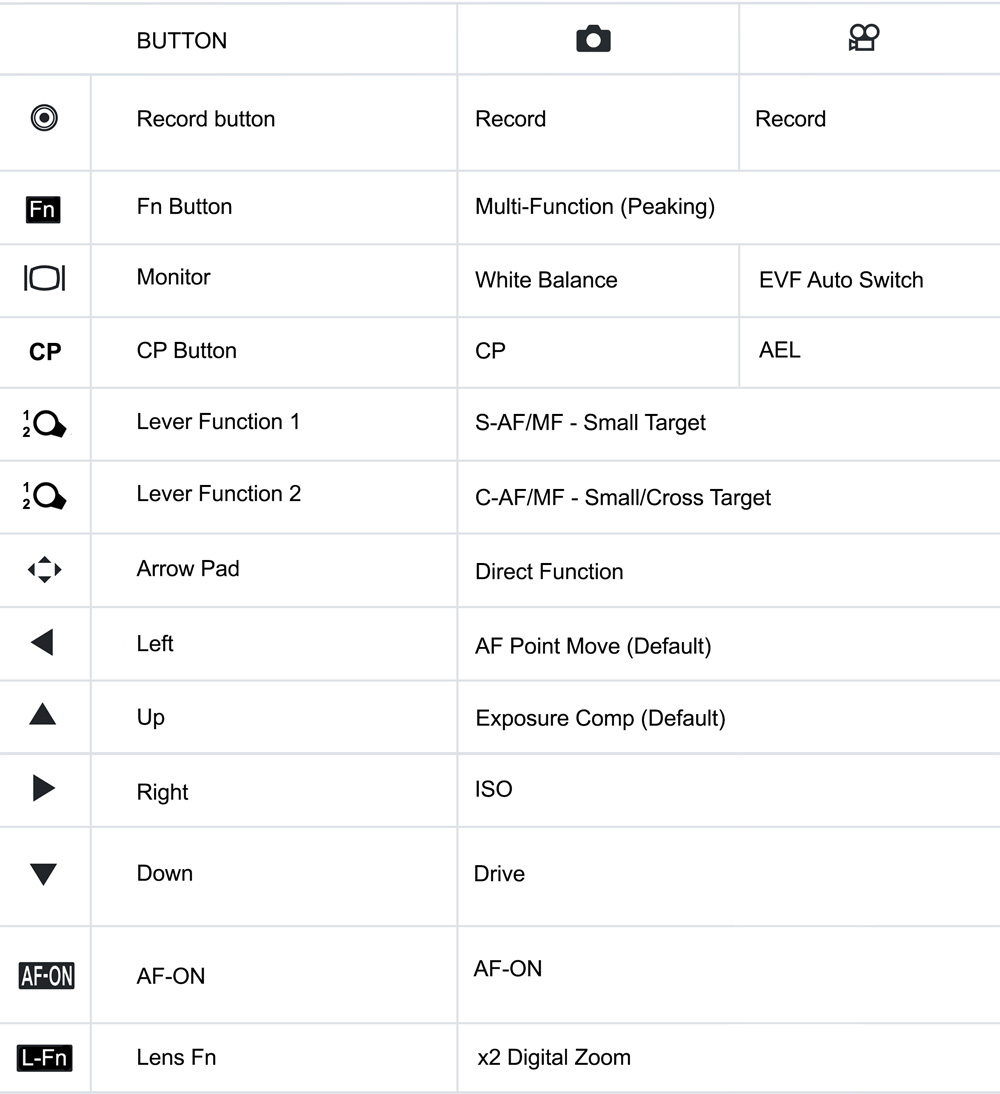1000x1094 pixels.
Task: Click the Right arrow triangle icon
Action: pos(43,788)
